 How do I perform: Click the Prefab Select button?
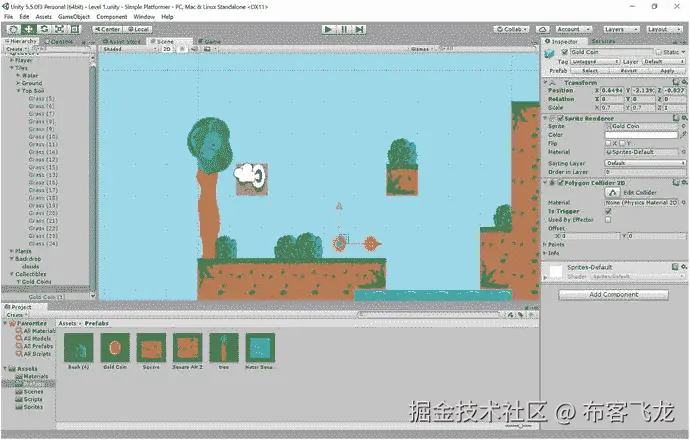(x=590, y=71)
